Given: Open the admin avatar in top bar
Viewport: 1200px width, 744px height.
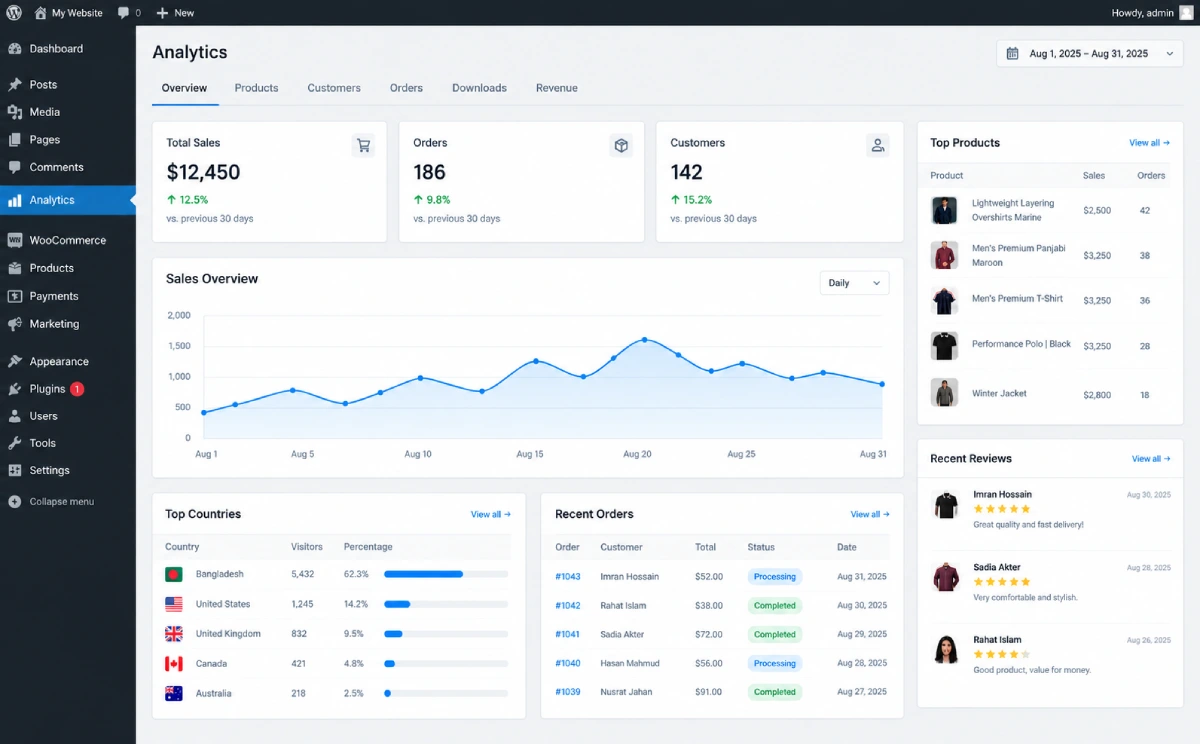Looking at the screenshot, I should click(1186, 13).
